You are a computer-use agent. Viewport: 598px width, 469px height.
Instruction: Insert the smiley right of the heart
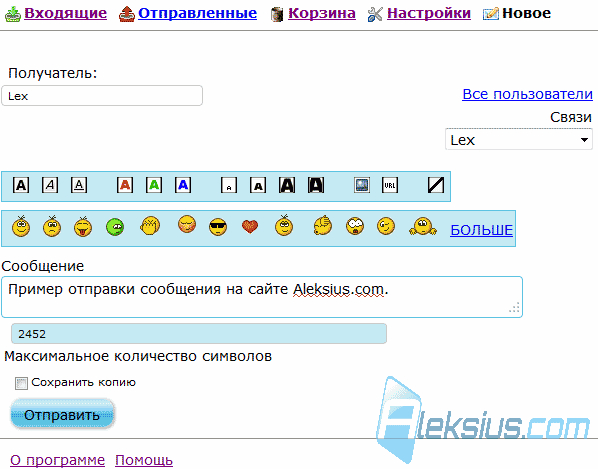pyautogui.click(x=284, y=225)
